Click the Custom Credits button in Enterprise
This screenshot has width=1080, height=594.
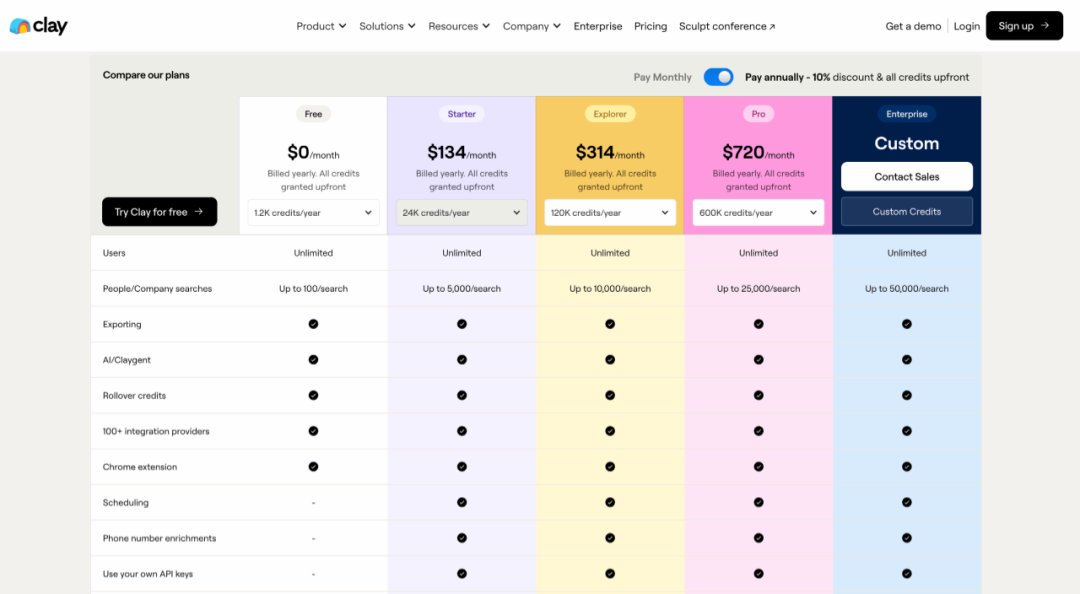coord(906,212)
